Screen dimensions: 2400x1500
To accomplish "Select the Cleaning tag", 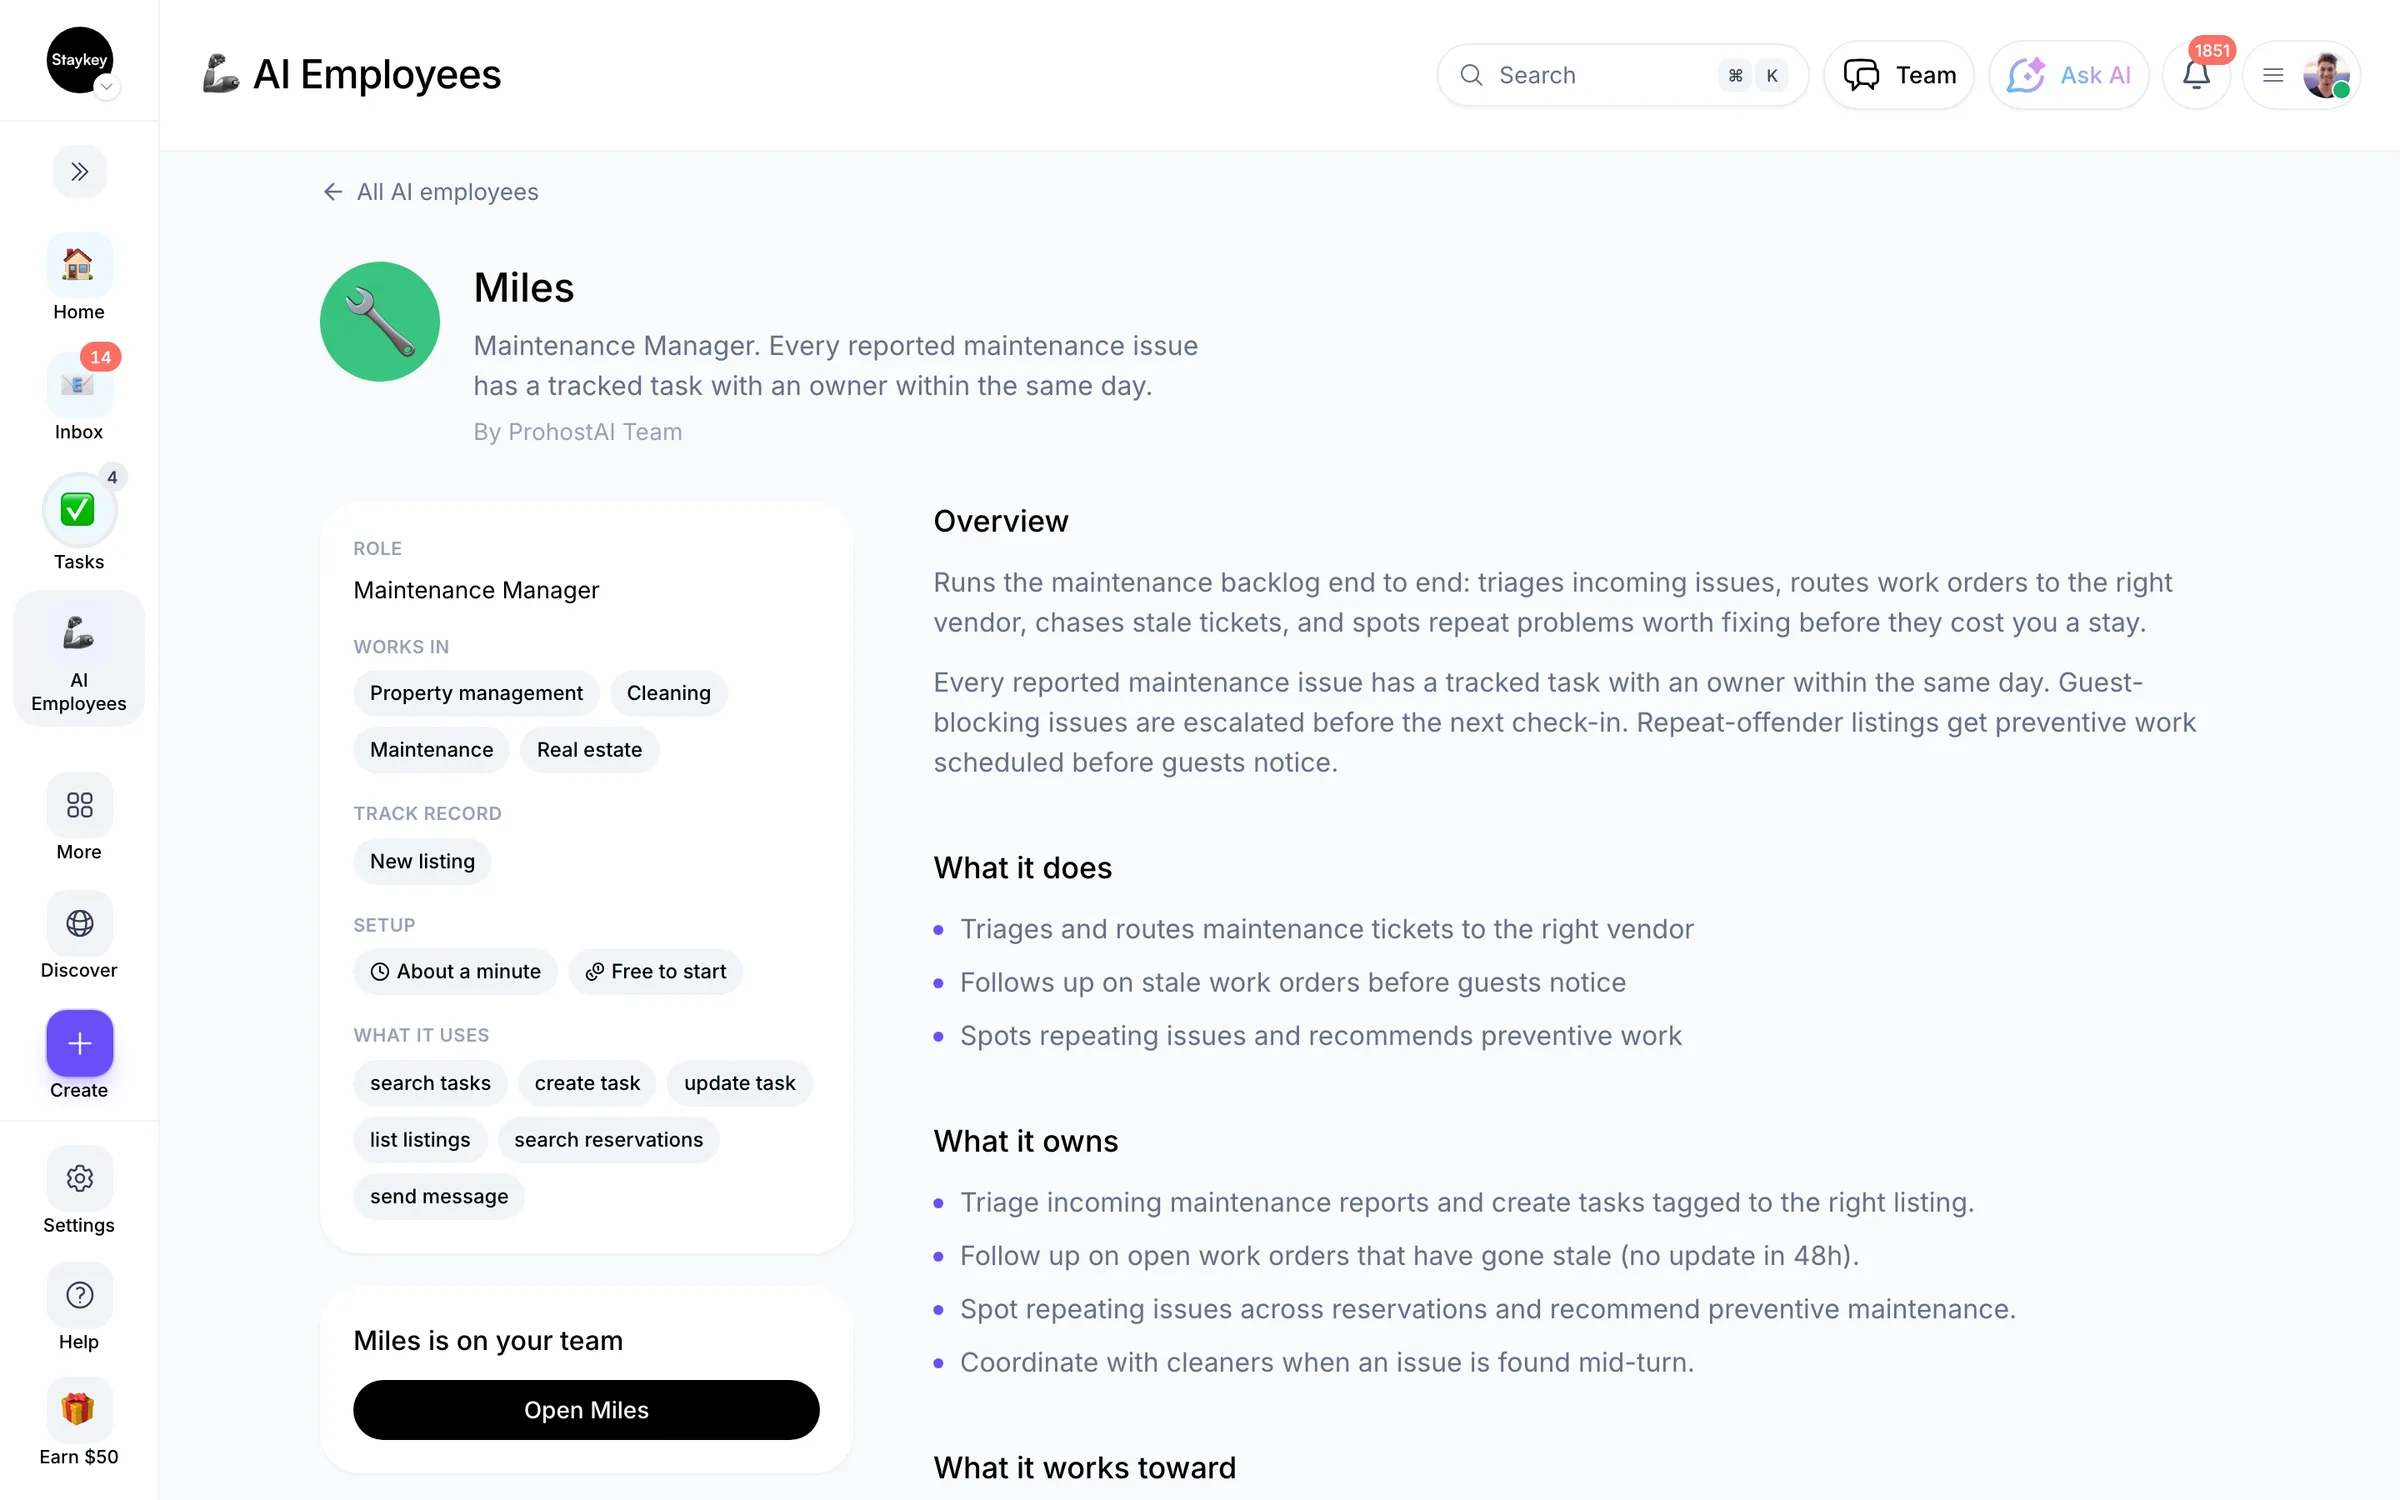I will coord(669,693).
